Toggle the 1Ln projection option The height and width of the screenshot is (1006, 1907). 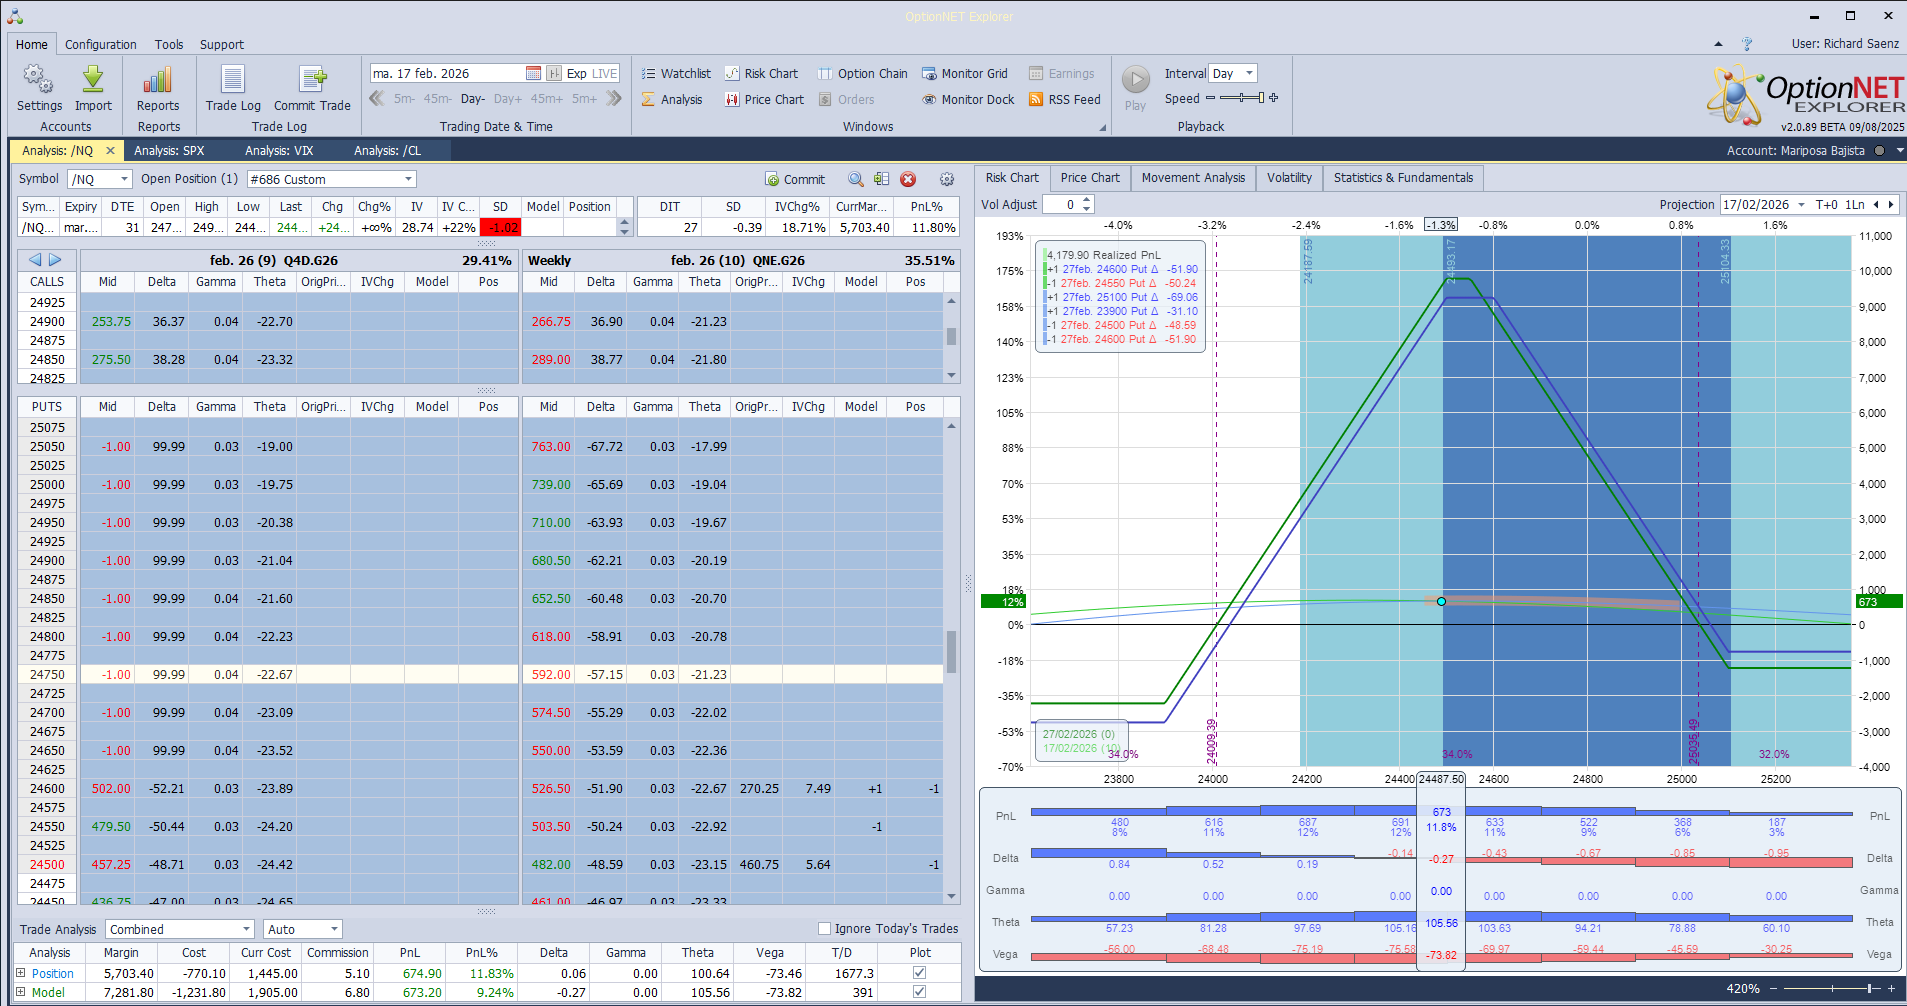(x=1855, y=204)
